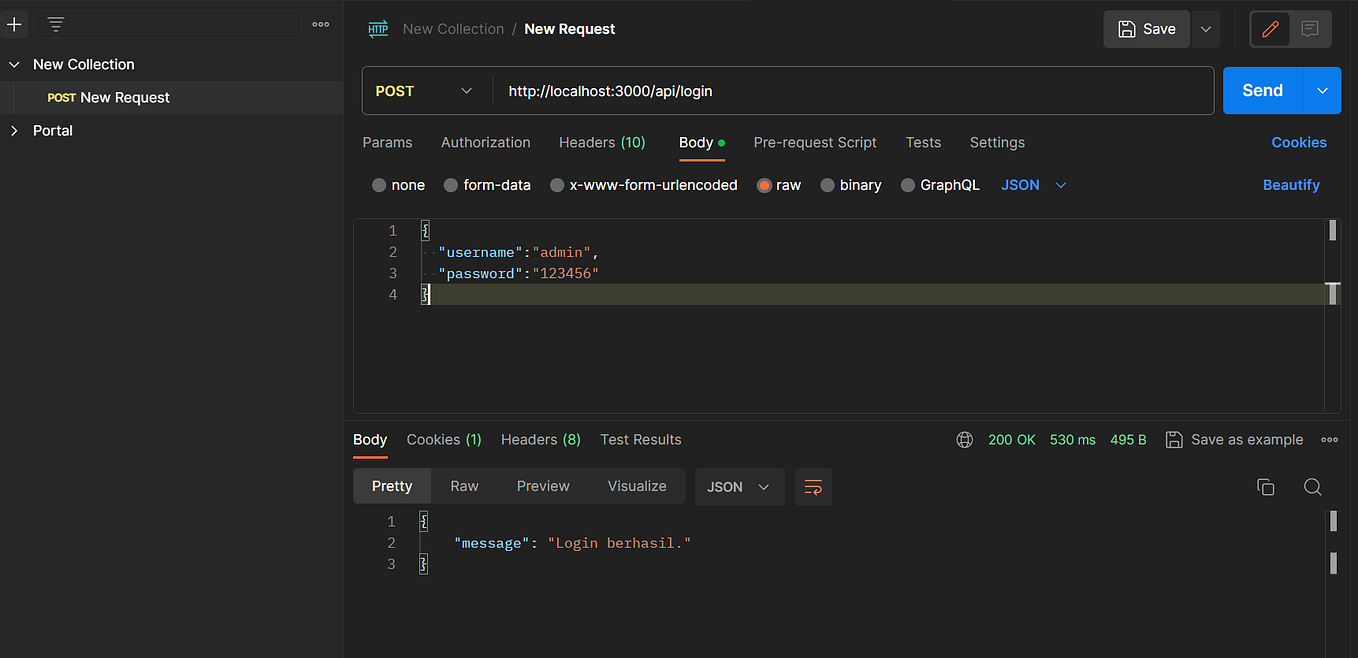Image resolution: width=1358 pixels, height=658 pixels.
Task: Choose GraphQL body option
Action: [x=908, y=185]
